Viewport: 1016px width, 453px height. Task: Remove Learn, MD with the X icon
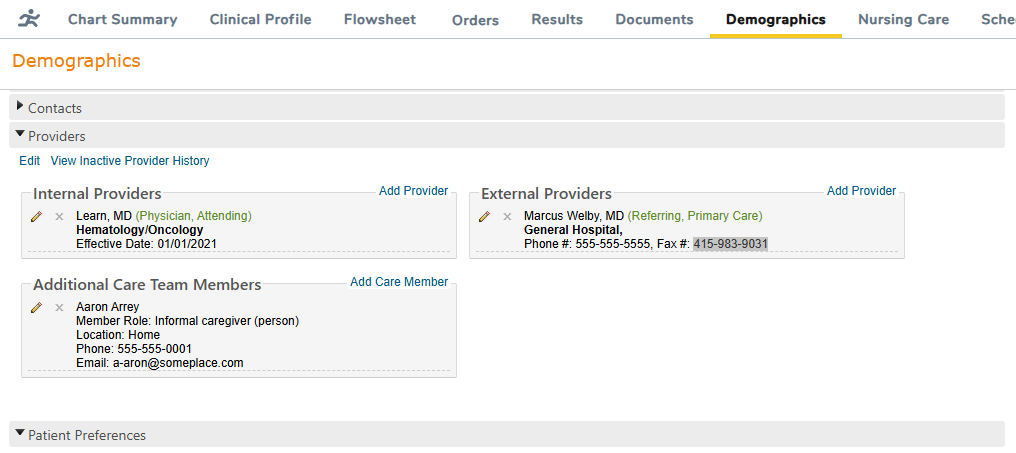point(59,216)
